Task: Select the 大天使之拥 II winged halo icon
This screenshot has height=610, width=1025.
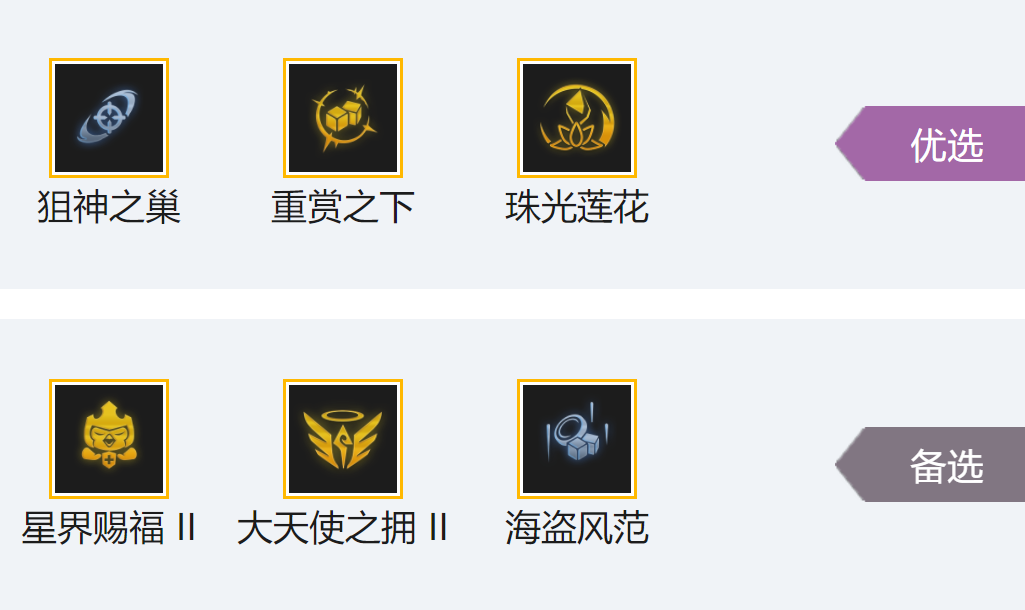Action: point(343,439)
